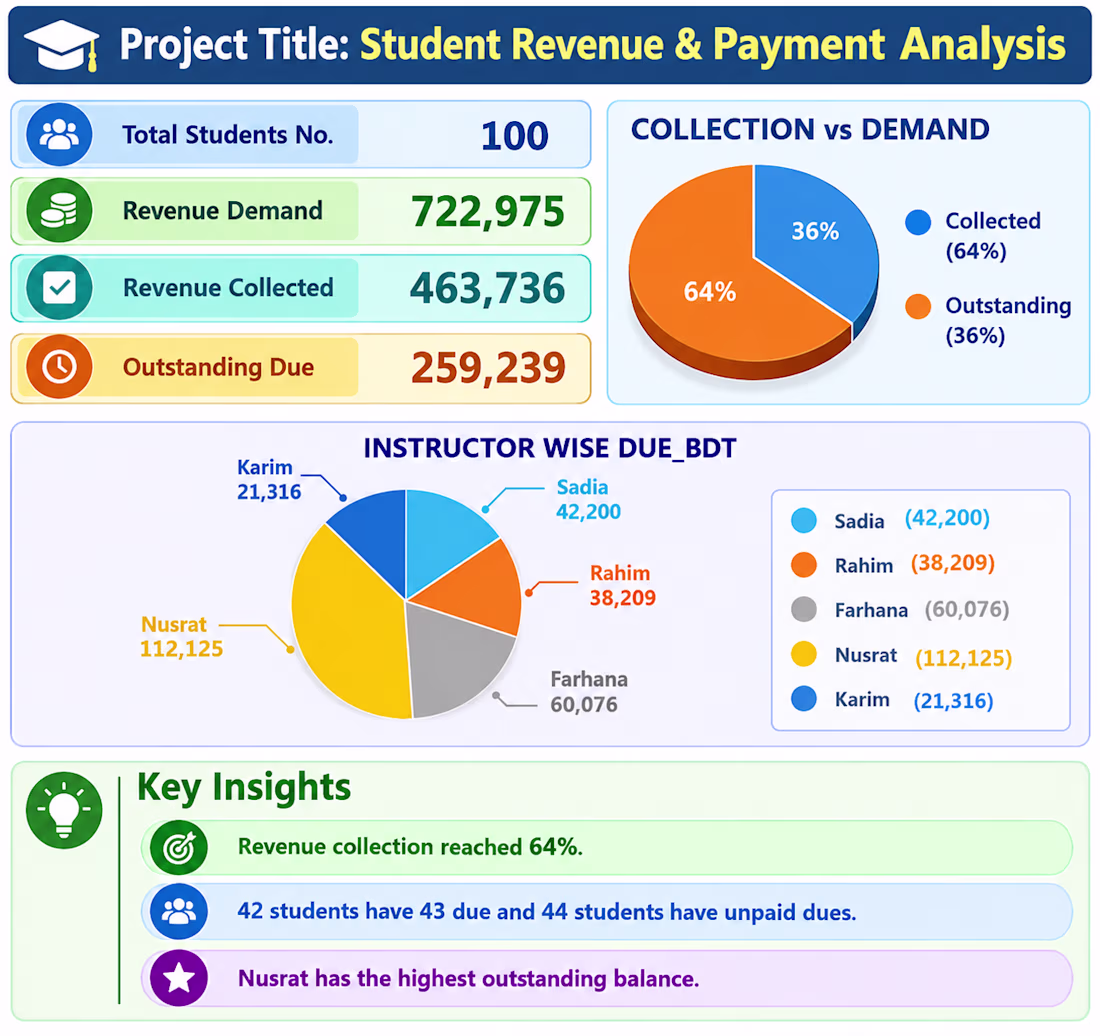Click the orange Outstanding legend dot

point(918,307)
